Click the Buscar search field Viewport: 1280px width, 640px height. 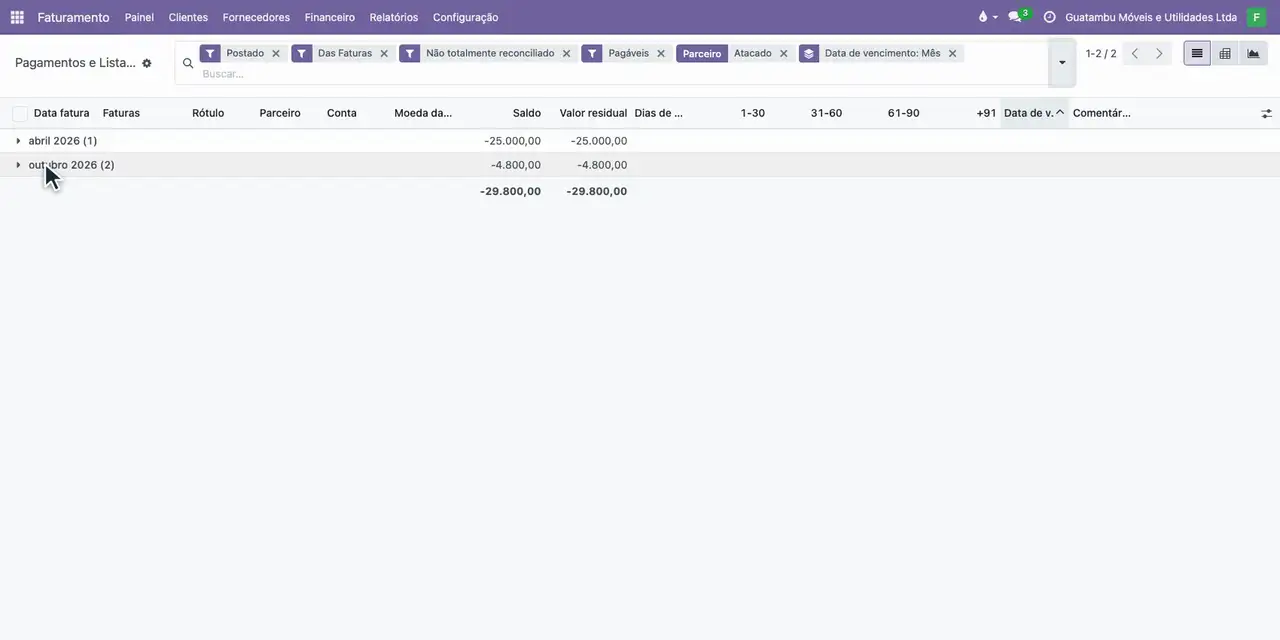[620, 74]
